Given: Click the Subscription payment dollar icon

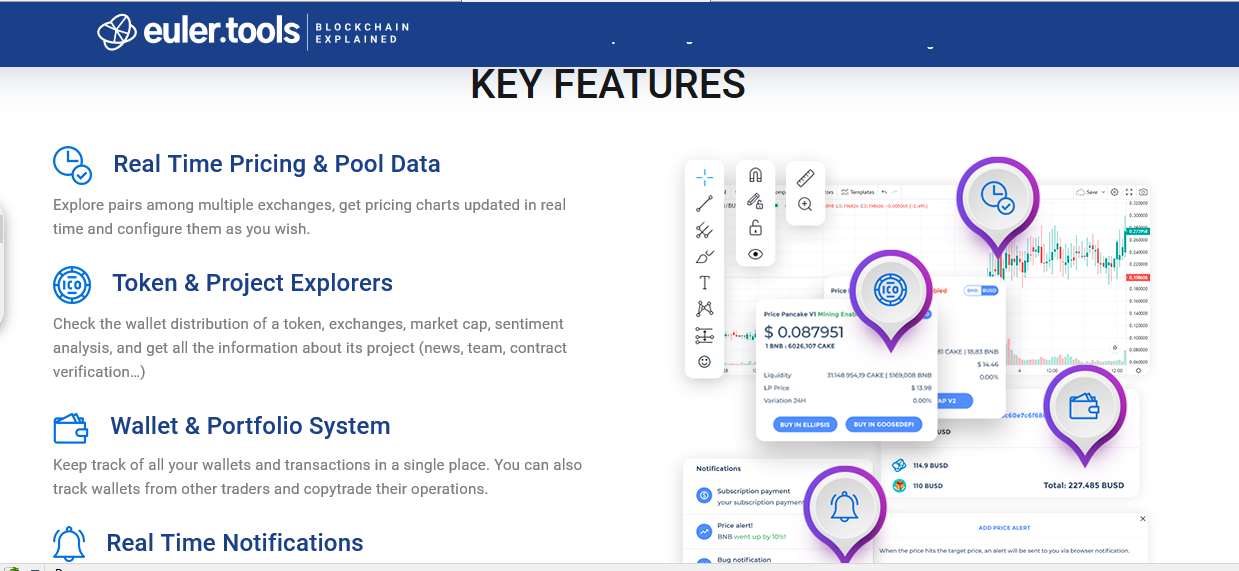Looking at the screenshot, I should pos(704,494).
